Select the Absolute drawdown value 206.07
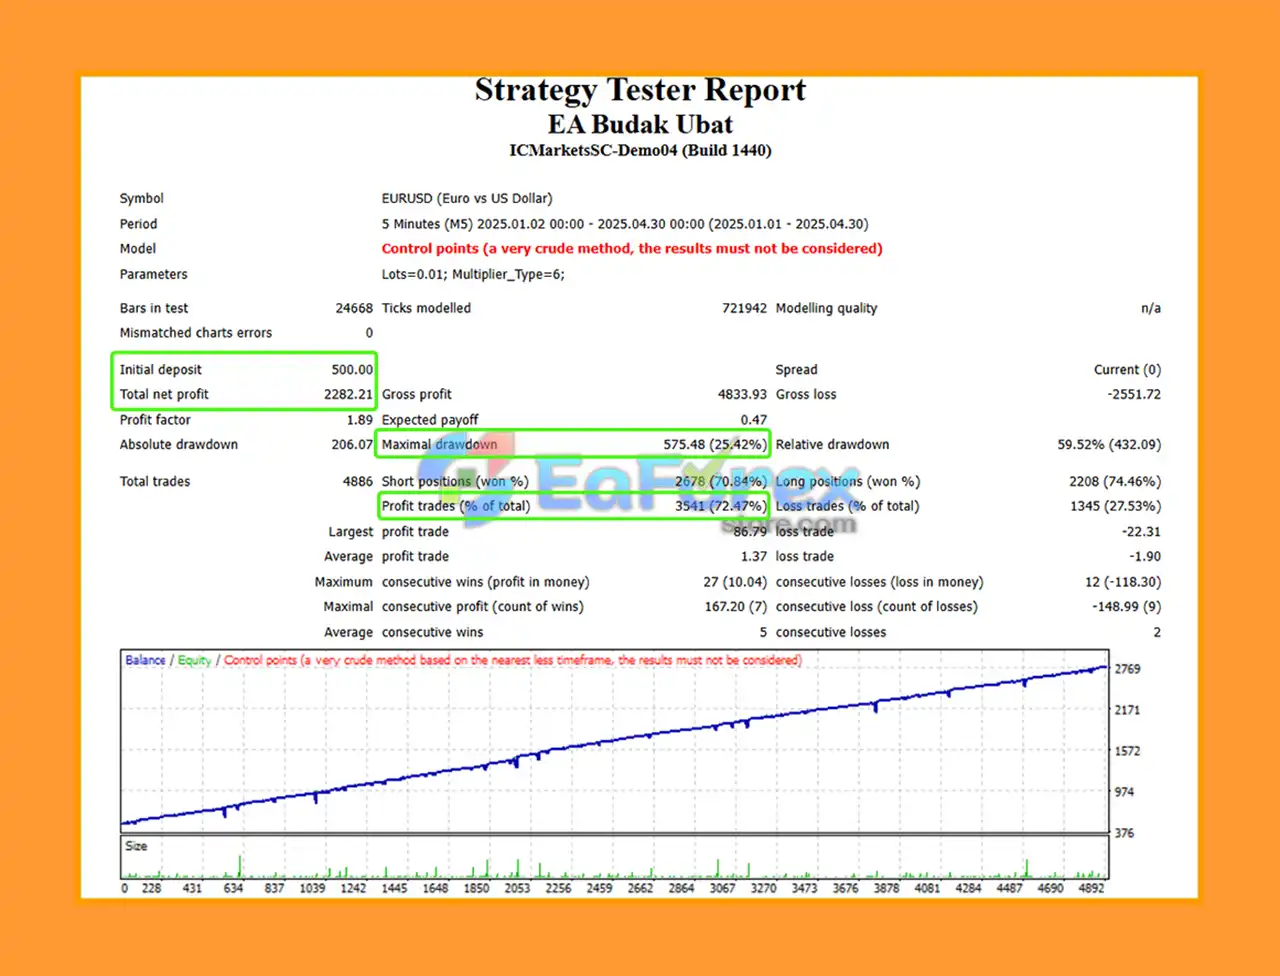 [x=352, y=444]
